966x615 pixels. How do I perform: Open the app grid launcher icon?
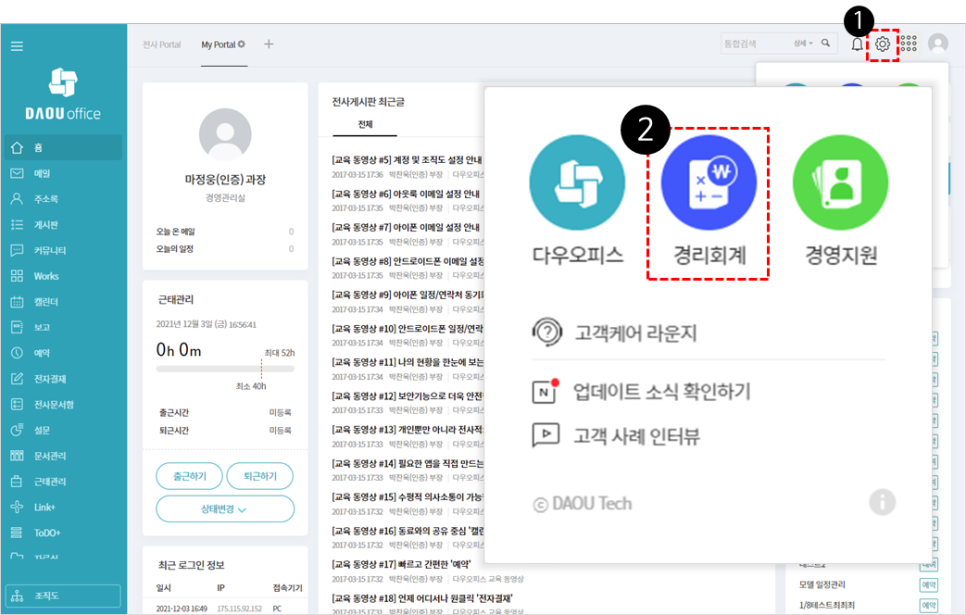click(909, 44)
